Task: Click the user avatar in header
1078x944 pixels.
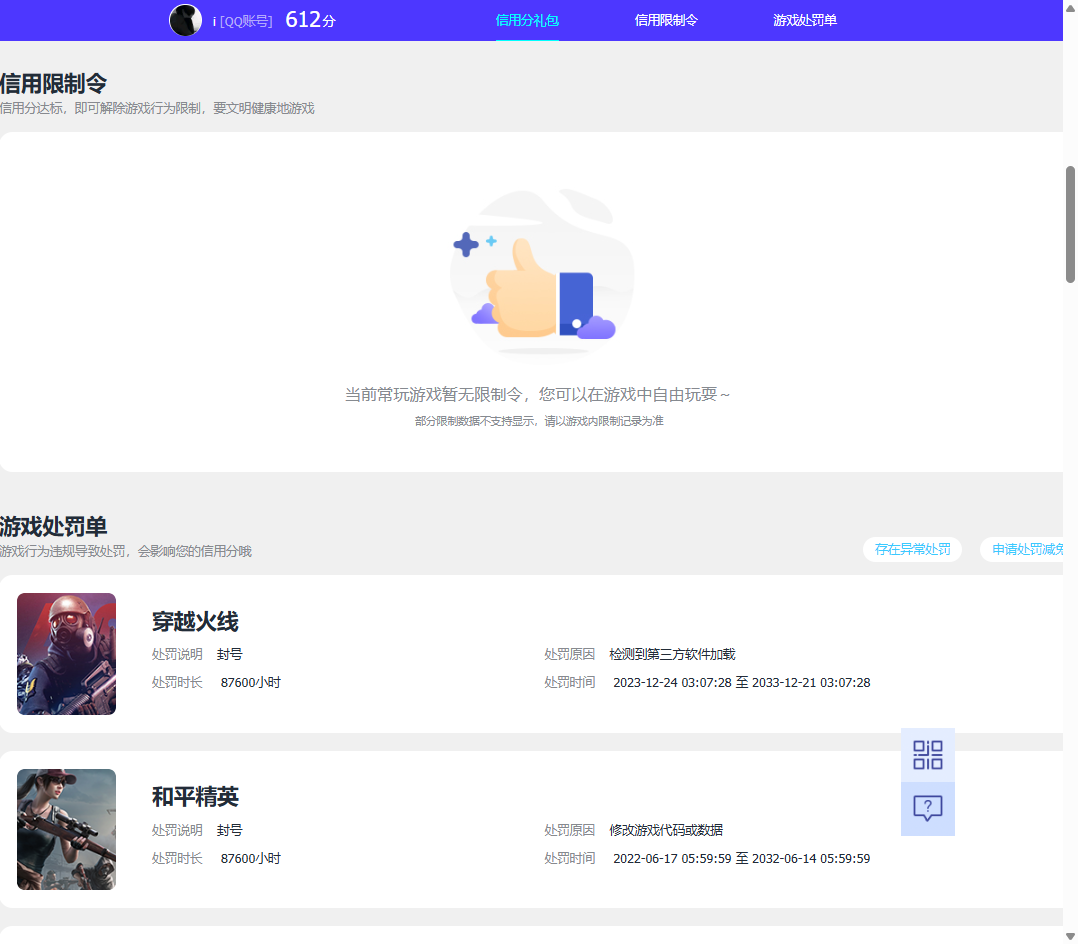Action: click(x=186, y=20)
